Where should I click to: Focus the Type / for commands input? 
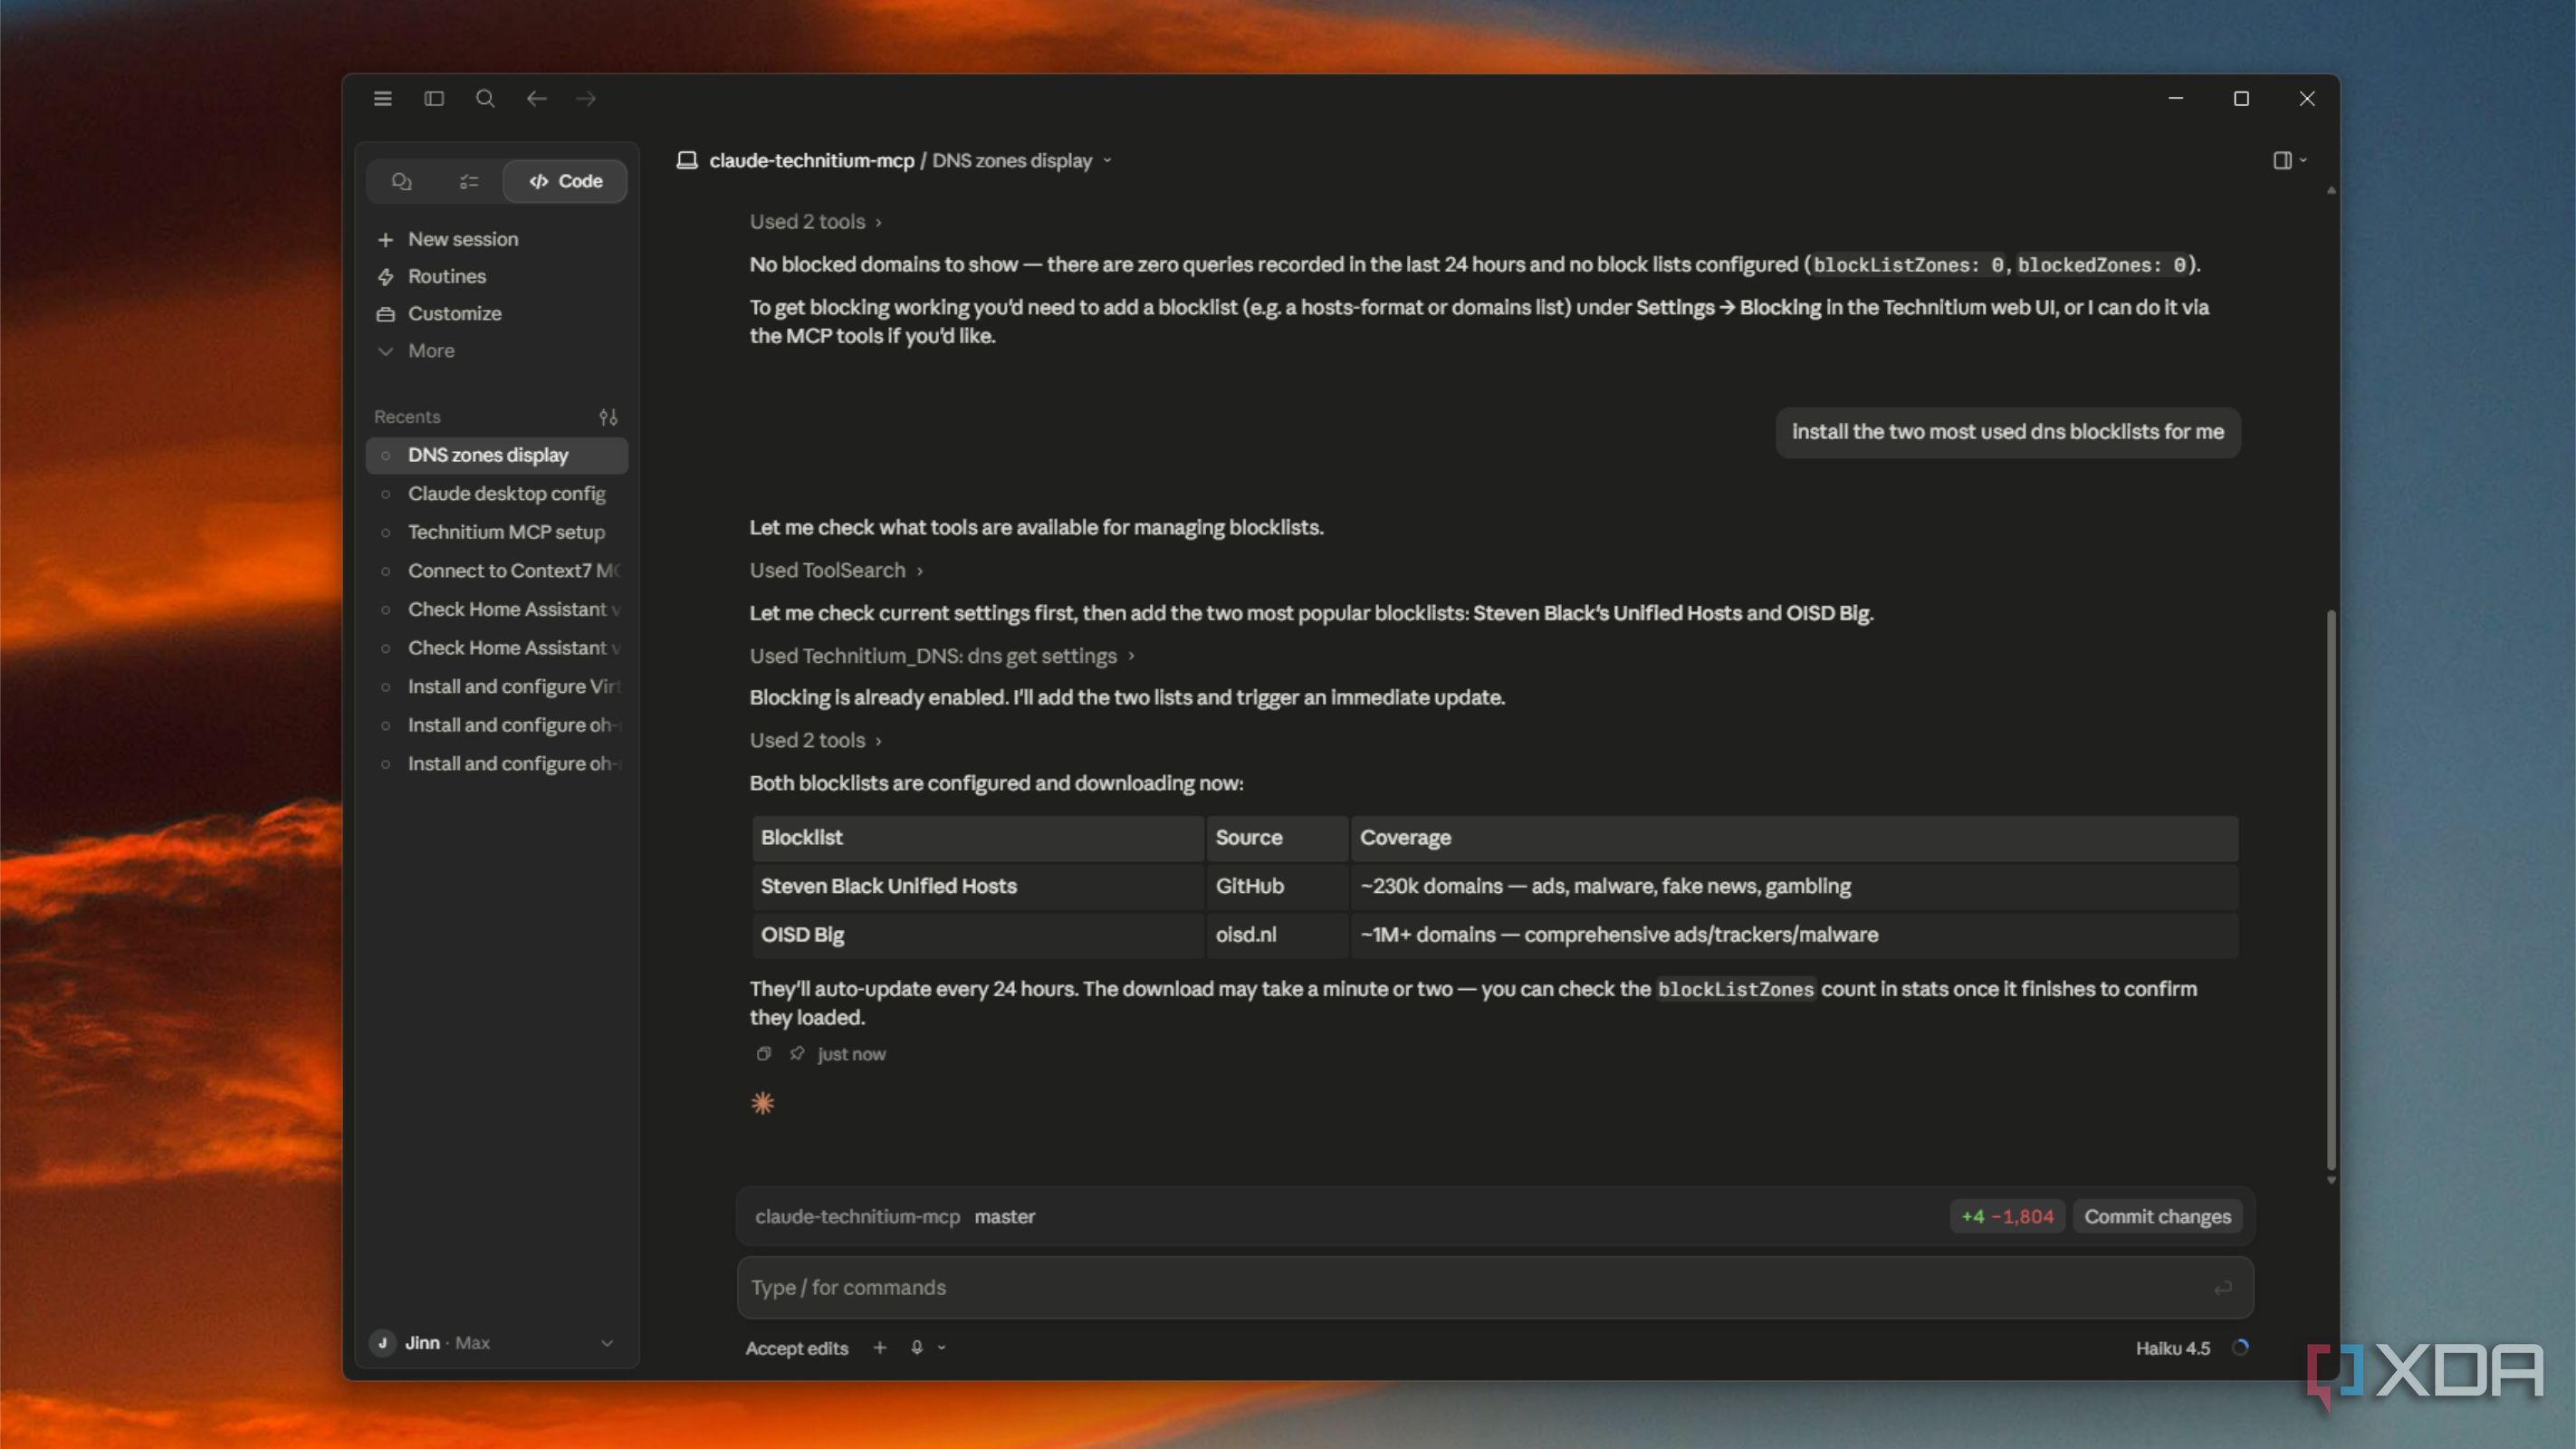tap(1495, 1288)
